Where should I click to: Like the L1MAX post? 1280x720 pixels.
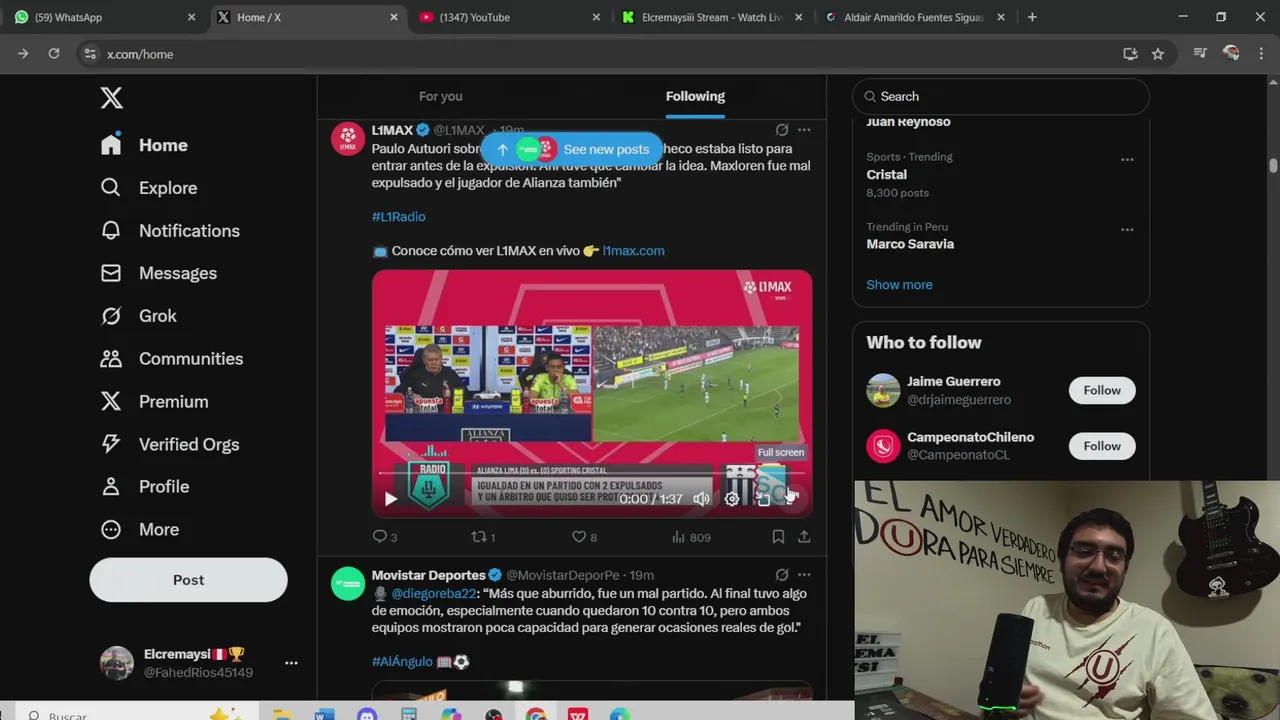click(x=584, y=537)
